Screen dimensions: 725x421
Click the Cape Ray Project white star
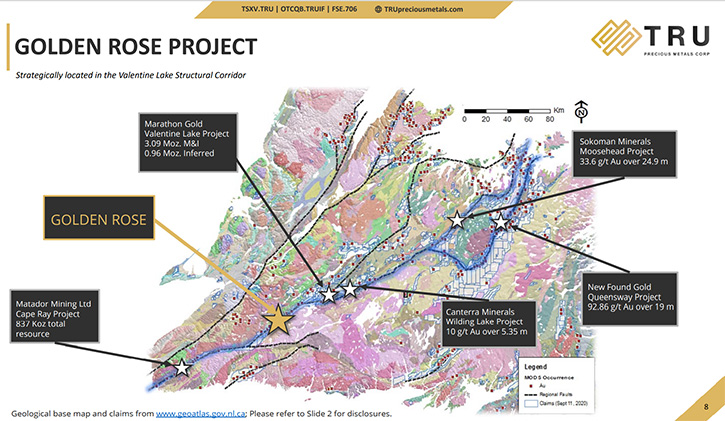click(x=182, y=368)
